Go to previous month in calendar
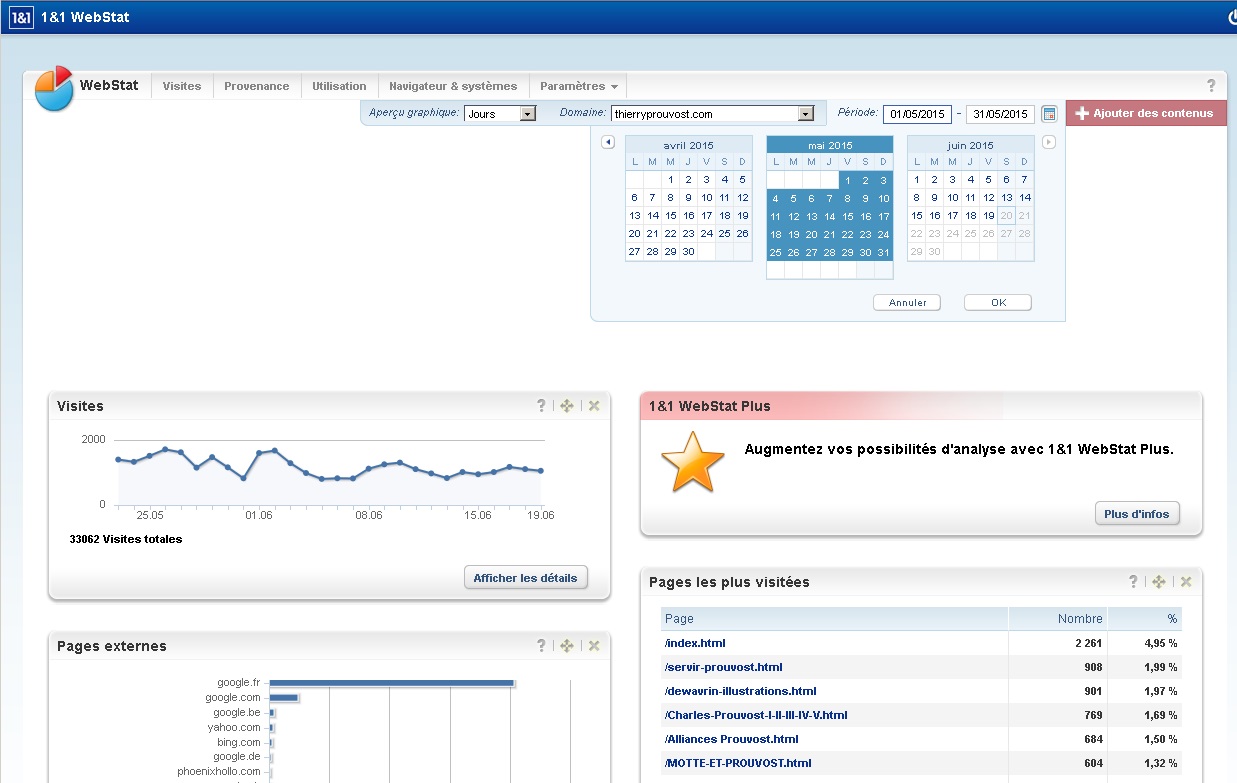The width and height of the screenshot is (1237, 783). [x=608, y=142]
